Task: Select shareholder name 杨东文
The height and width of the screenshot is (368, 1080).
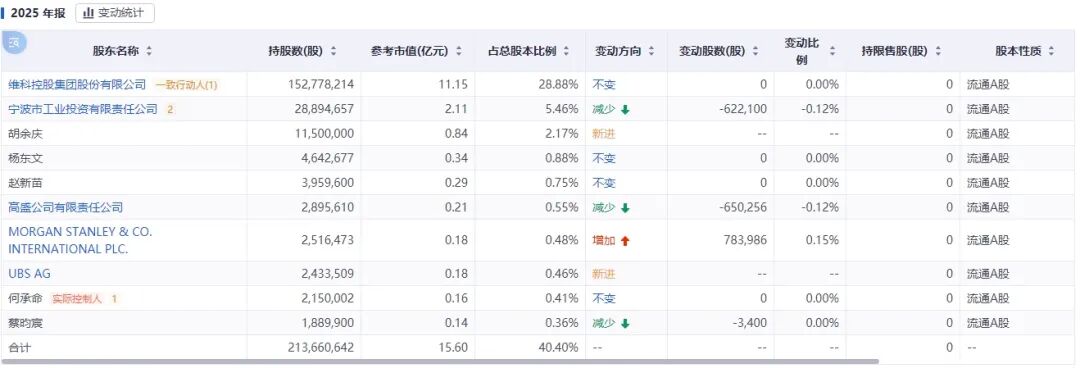Action: click(25, 158)
